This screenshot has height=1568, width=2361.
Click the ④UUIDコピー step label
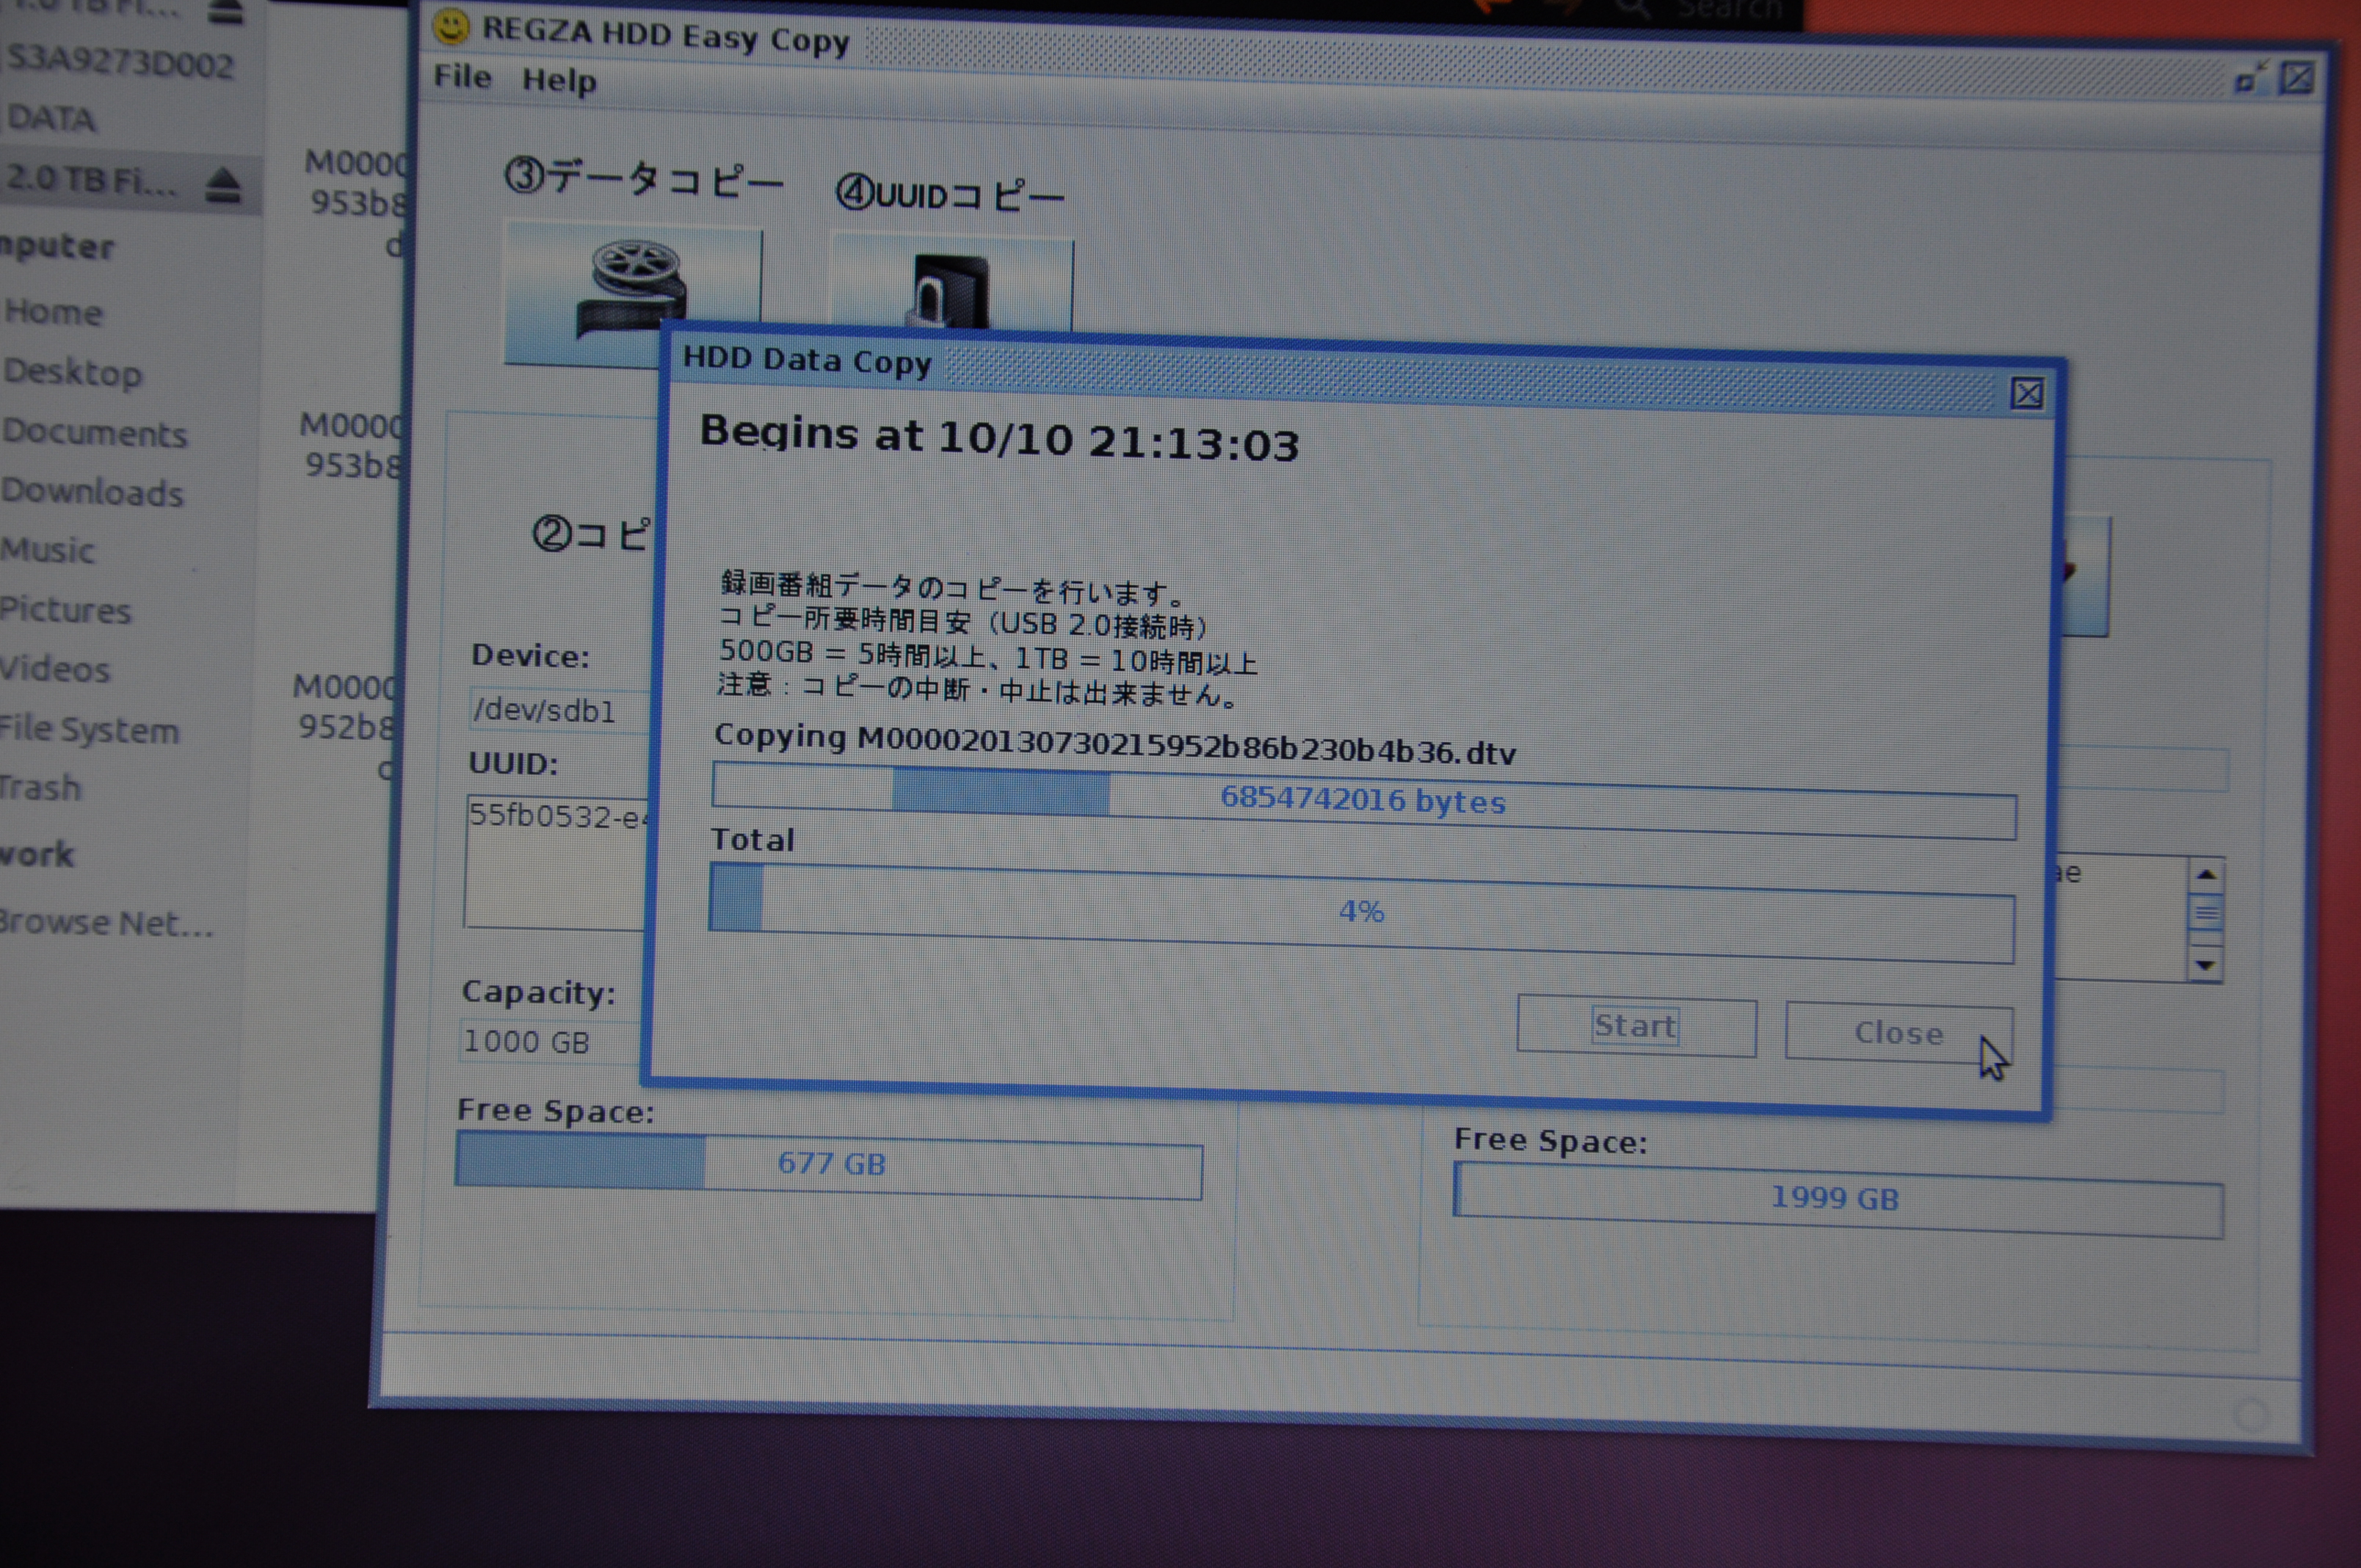click(949, 194)
